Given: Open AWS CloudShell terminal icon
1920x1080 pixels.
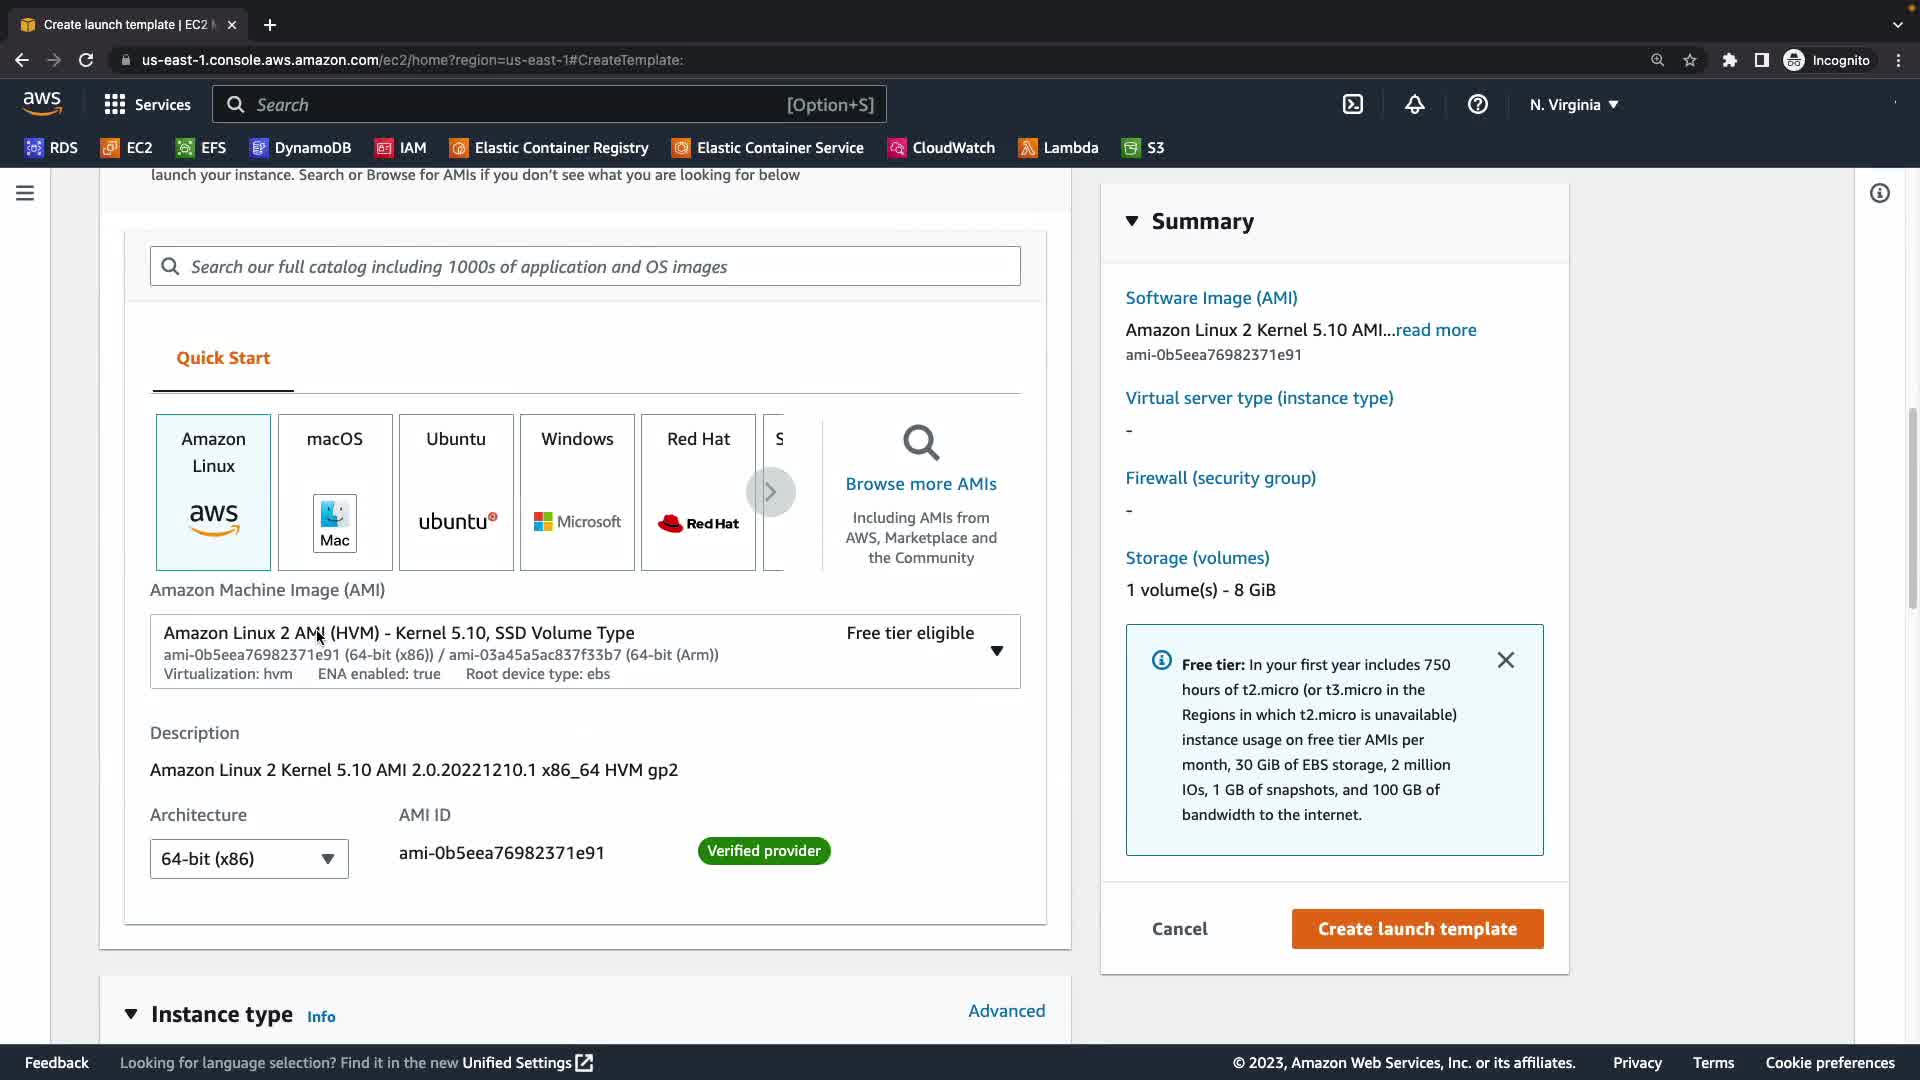Looking at the screenshot, I should [x=1352, y=104].
